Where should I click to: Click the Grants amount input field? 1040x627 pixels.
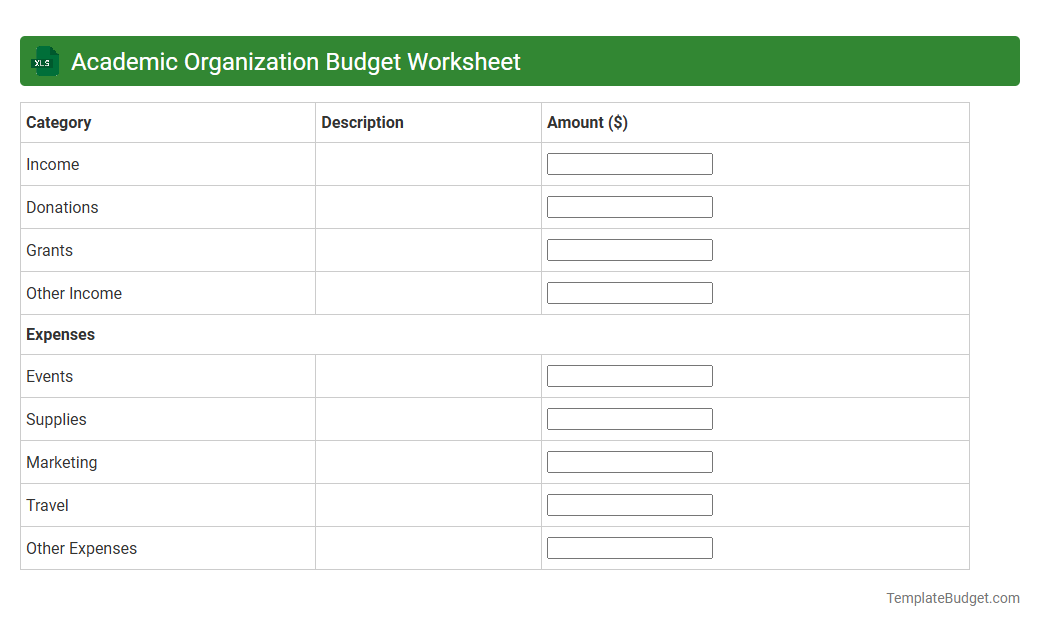pyautogui.click(x=629, y=249)
